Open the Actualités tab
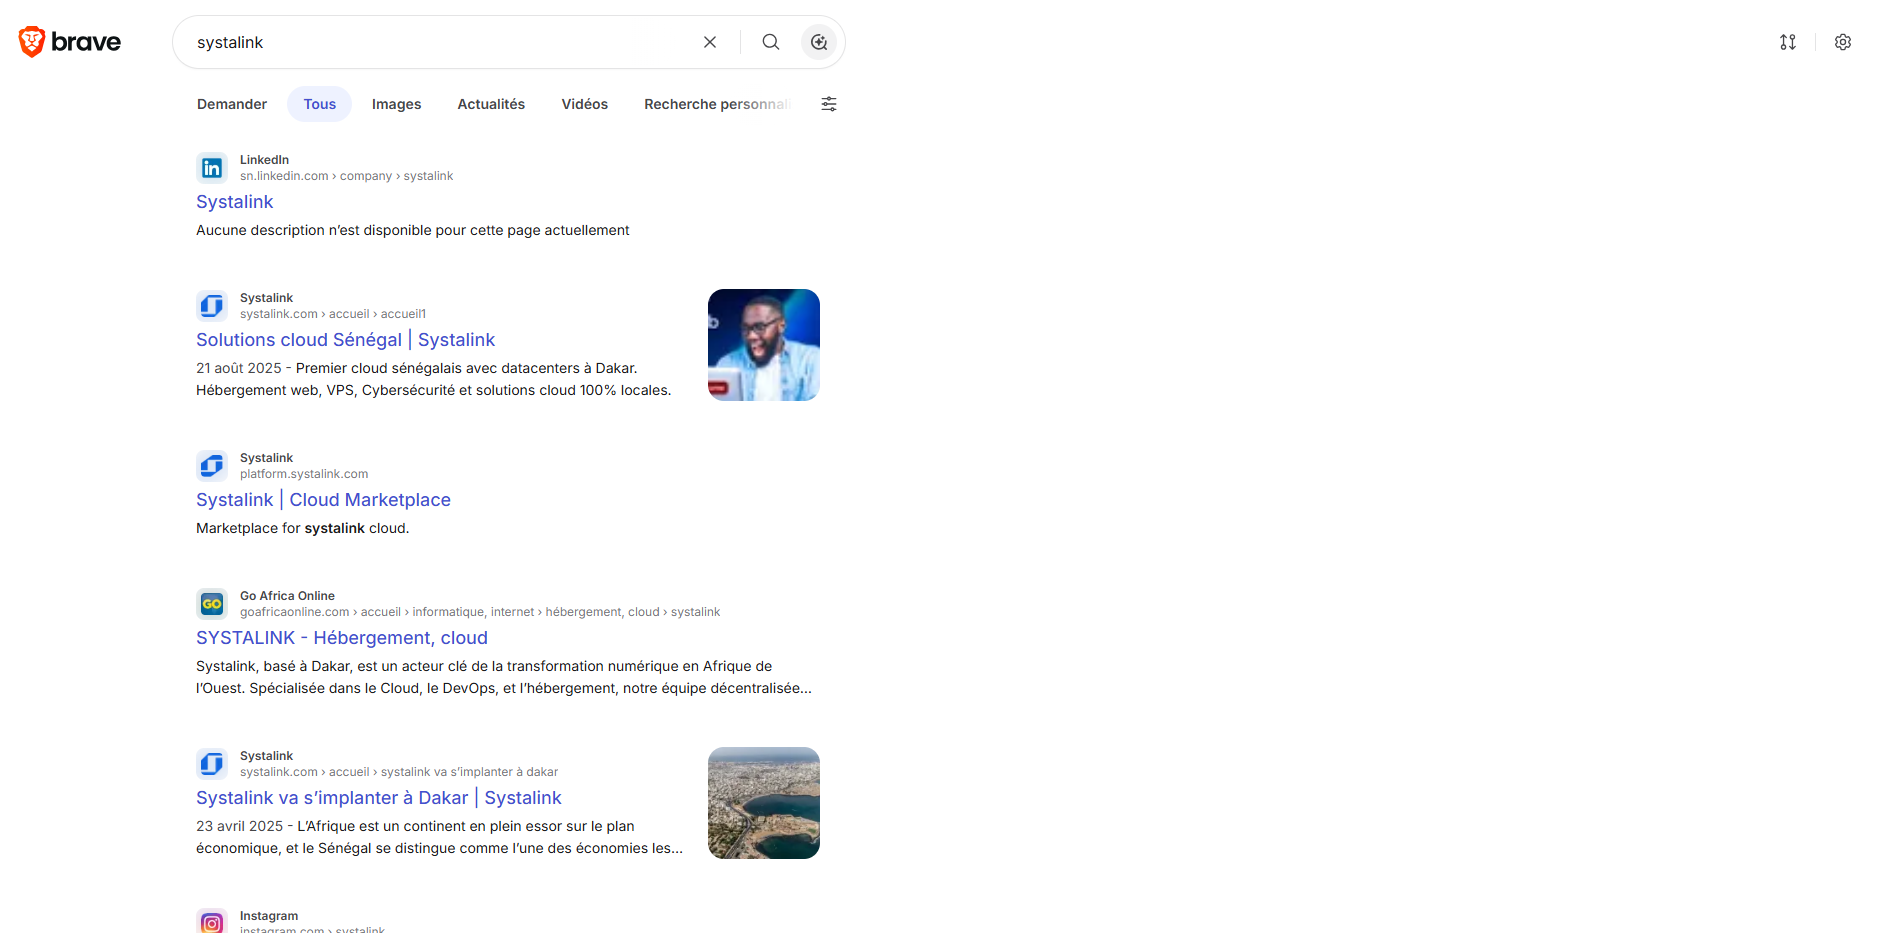The image size is (1882, 933). click(491, 104)
